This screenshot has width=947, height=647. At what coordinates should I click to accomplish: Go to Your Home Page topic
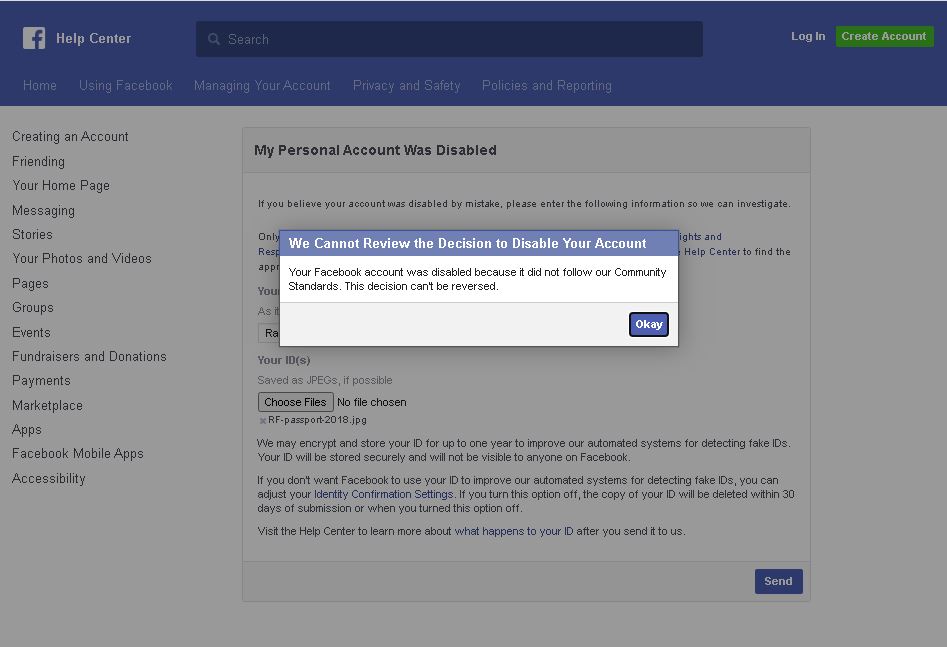[x=61, y=185]
